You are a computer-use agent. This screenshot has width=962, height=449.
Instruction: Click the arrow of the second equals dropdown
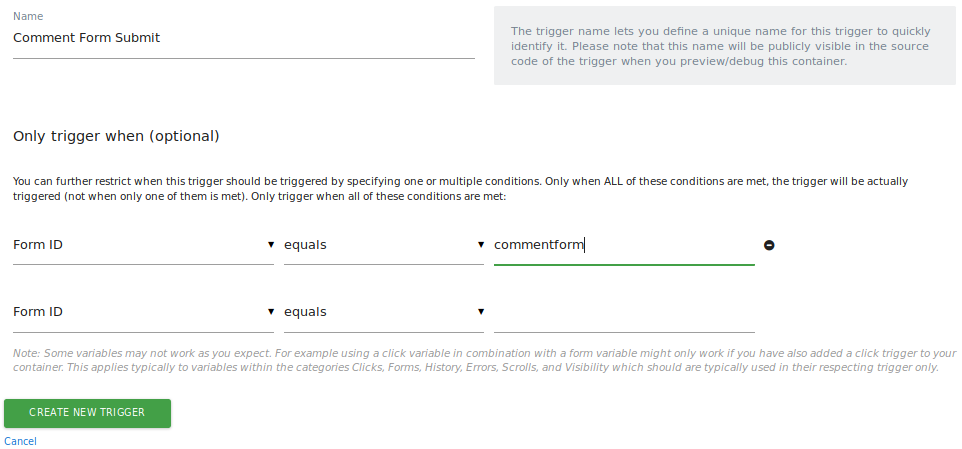pos(481,312)
